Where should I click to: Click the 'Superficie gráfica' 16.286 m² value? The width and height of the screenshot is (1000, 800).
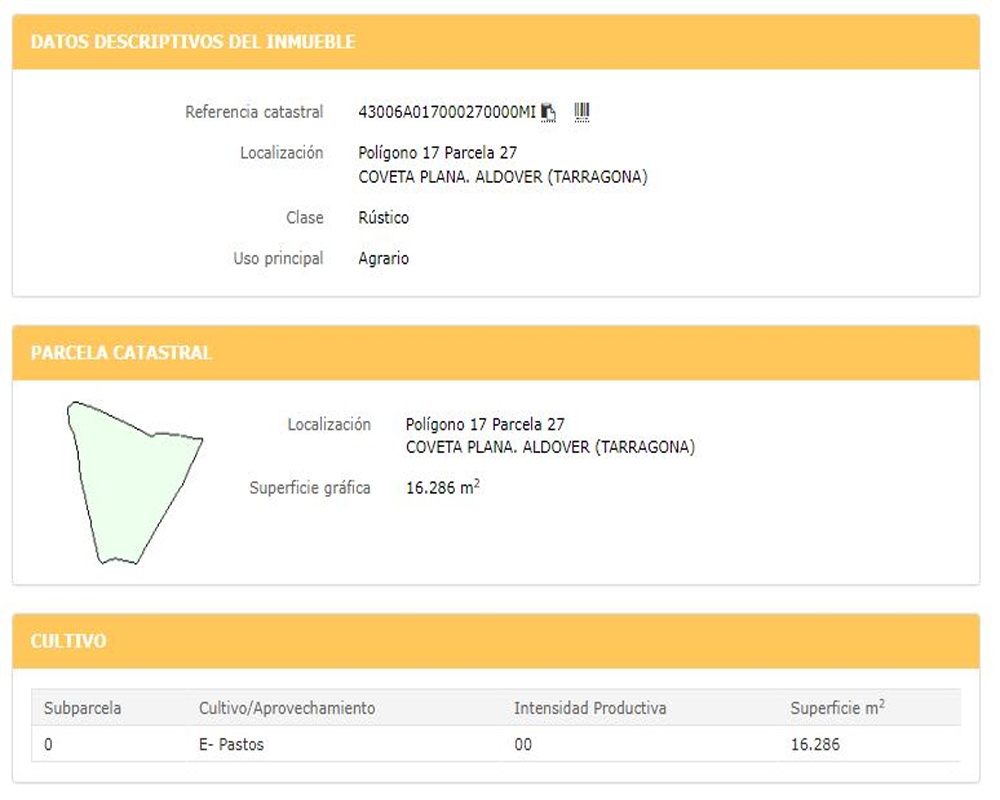(443, 489)
